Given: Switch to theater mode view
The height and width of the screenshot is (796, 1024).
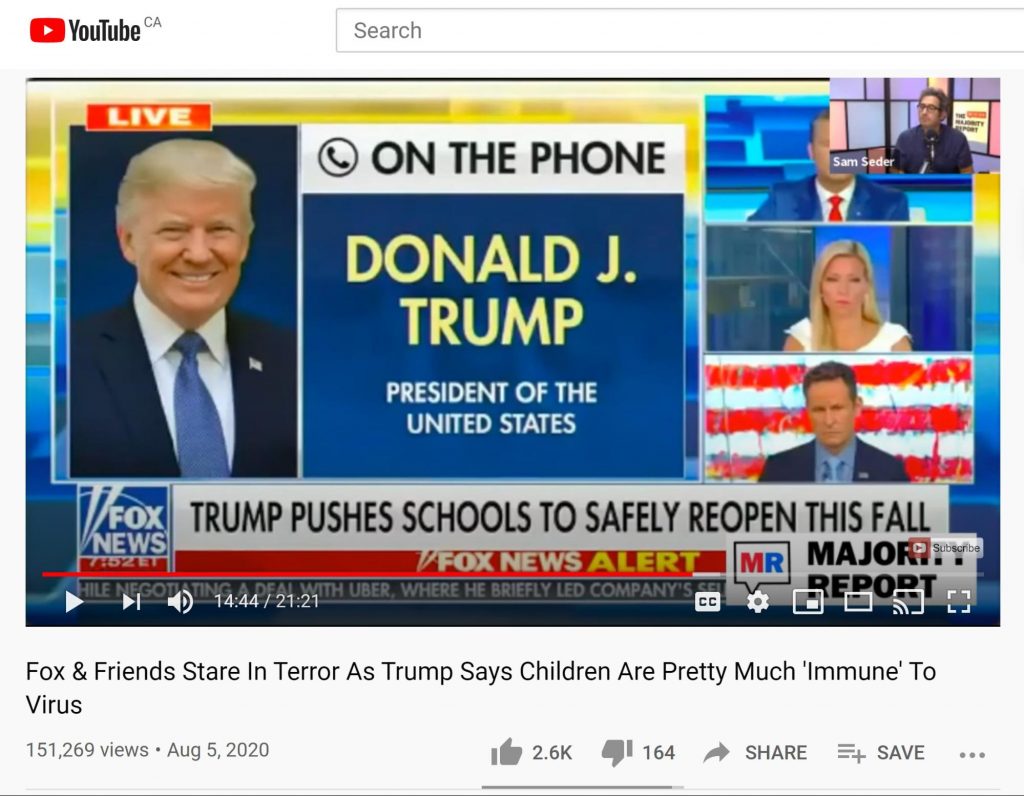Looking at the screenshot, I should [x=858, y=601].
